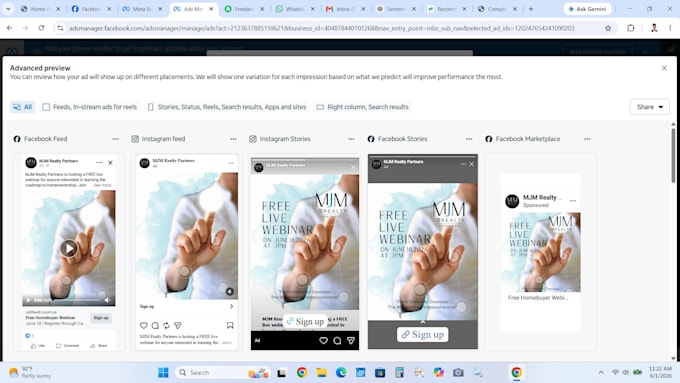The width and height of the screenshot is (680, 383).
Task: Switch to the Gmail Inbox browser tab
Action: (346, 9)
